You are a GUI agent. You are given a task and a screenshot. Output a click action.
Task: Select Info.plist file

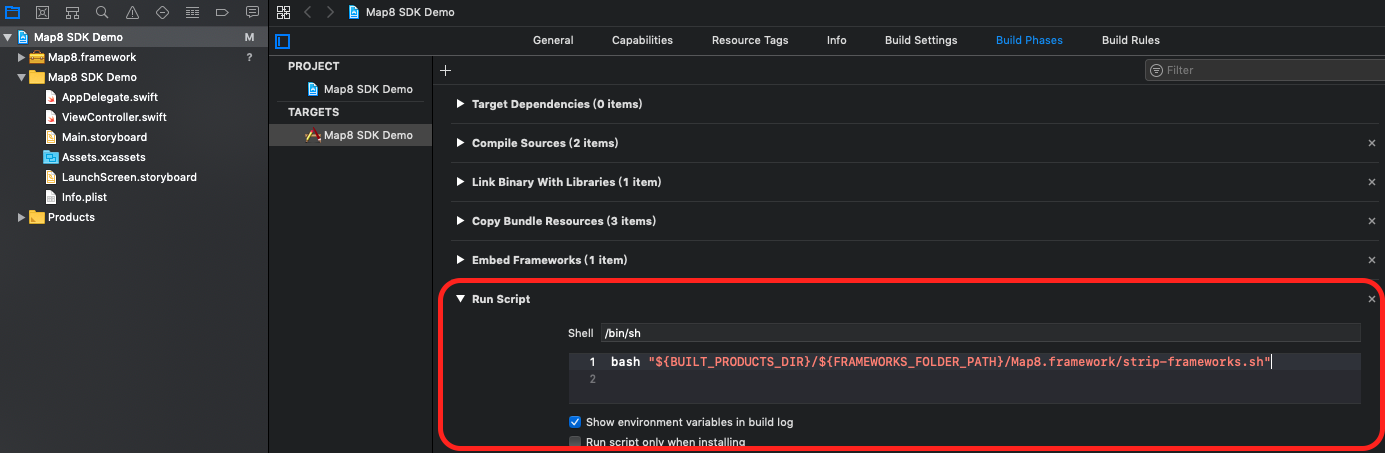(x=84, y=197)
